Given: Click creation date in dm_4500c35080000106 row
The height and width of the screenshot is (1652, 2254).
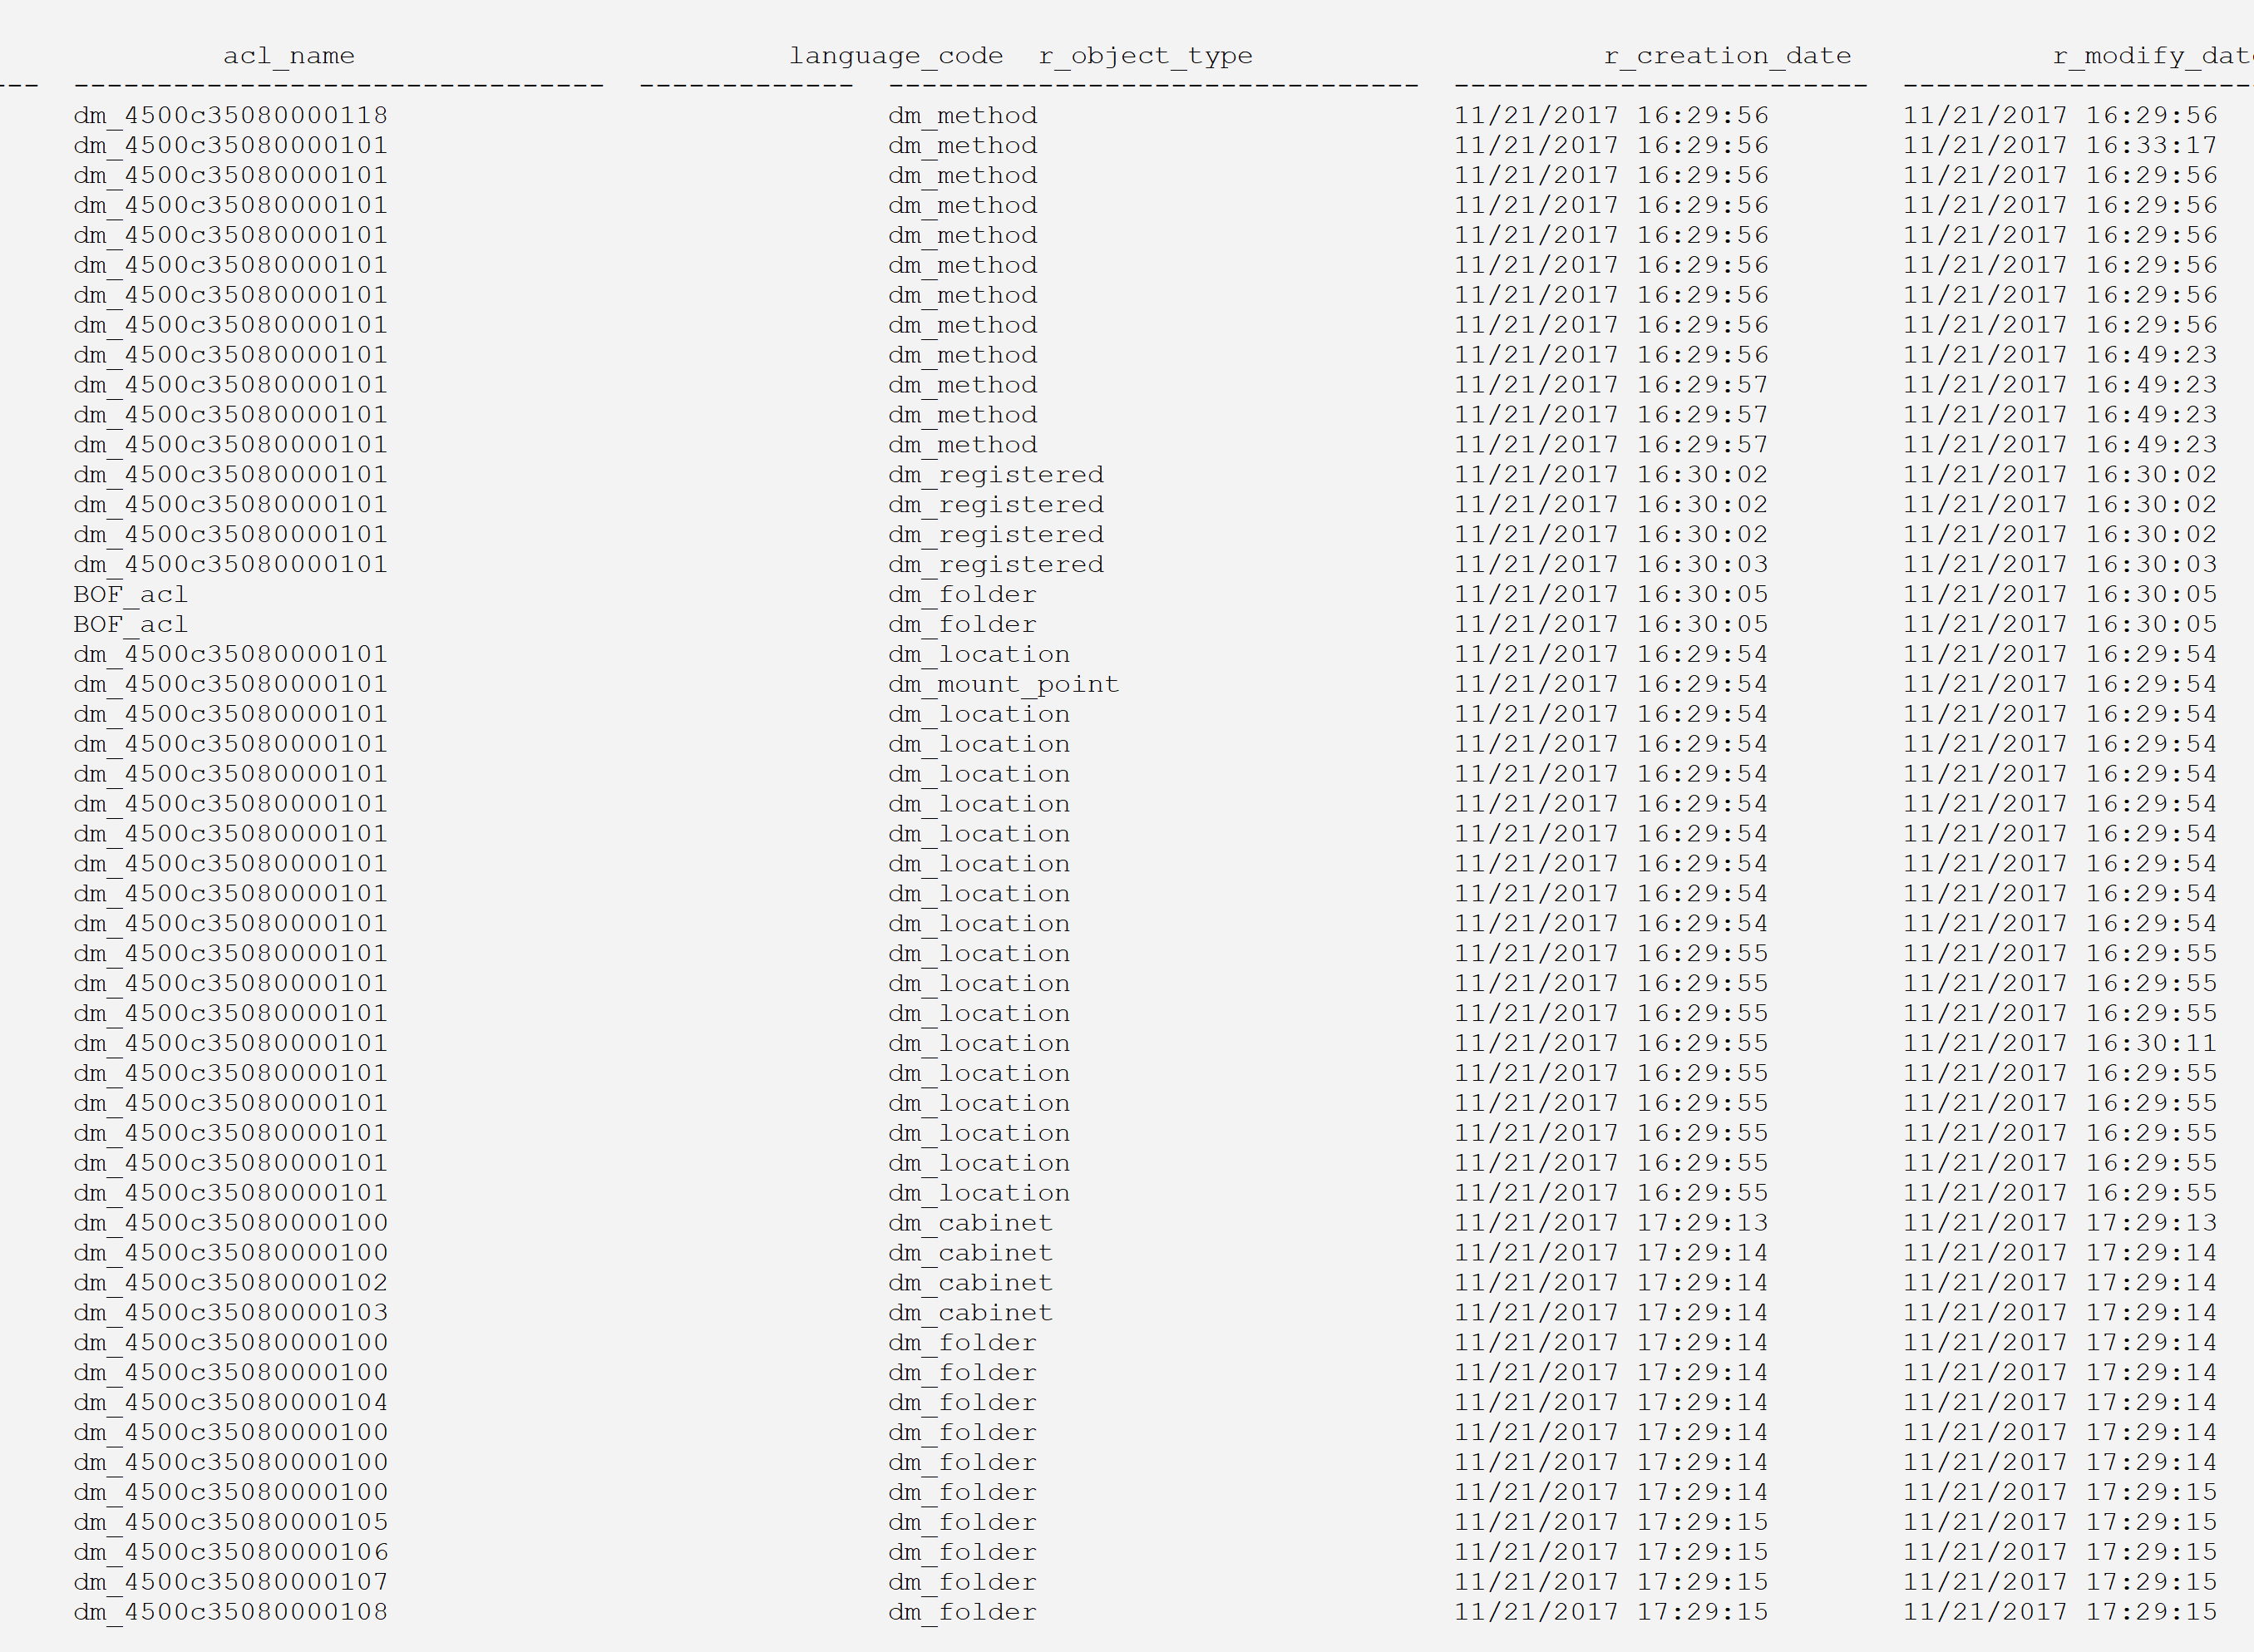Looking at the screenshot, I should pos(1611,1553).
